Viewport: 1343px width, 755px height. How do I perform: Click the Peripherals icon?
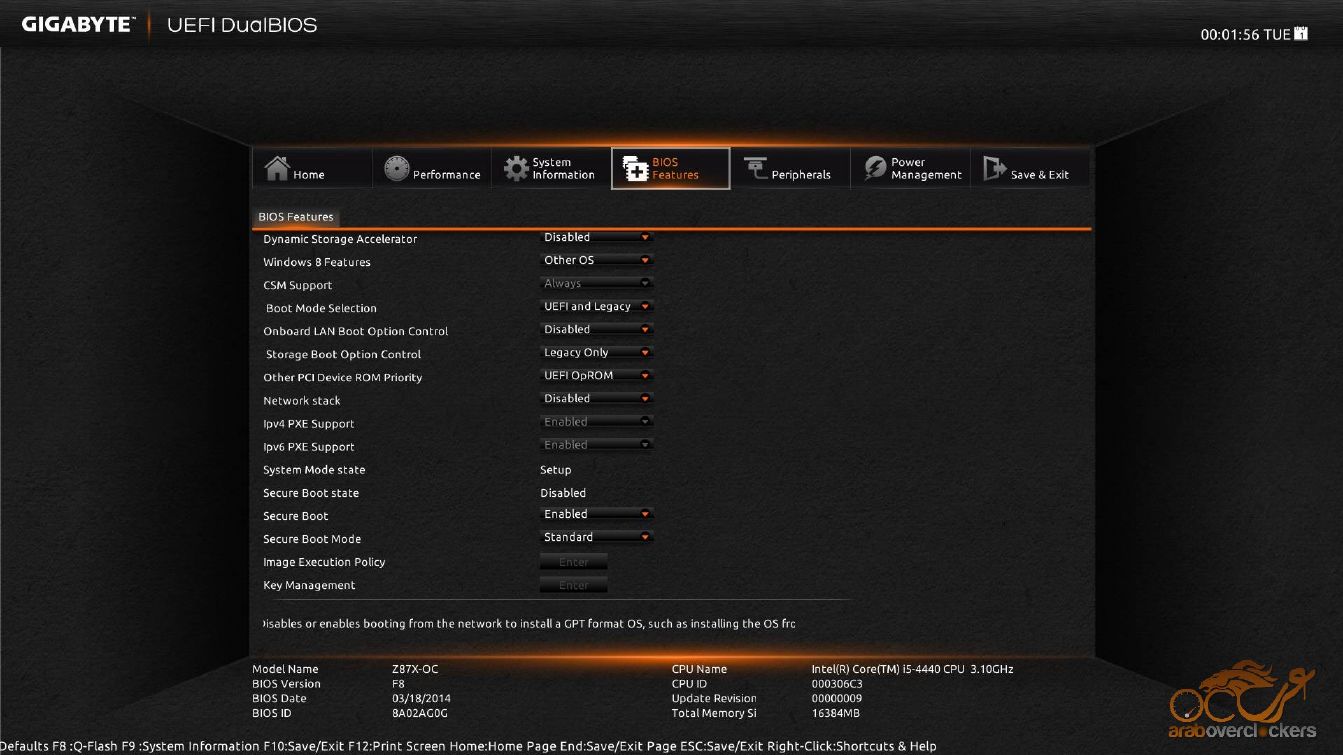[755, 169]
